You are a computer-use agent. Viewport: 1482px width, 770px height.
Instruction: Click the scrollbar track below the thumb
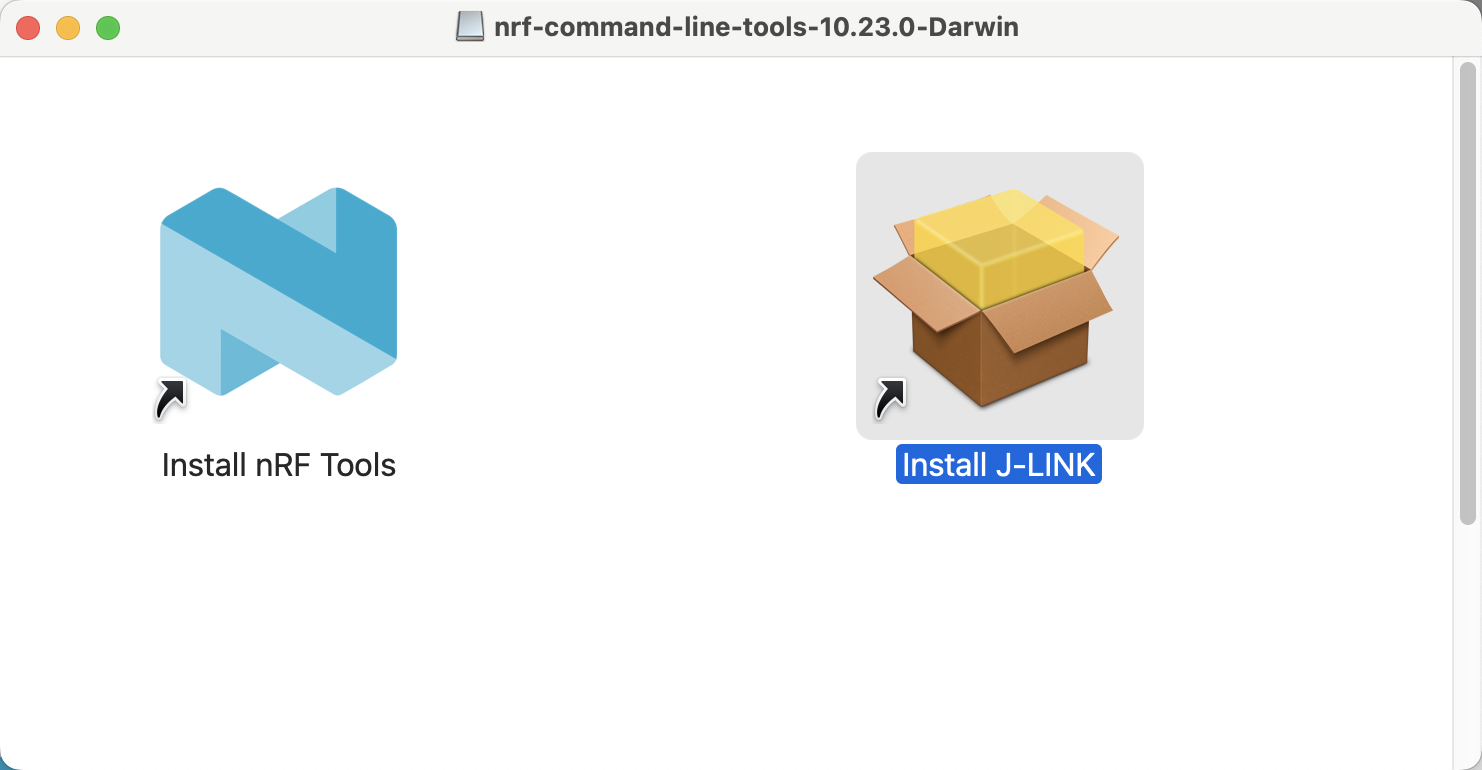coord(1467,645)
